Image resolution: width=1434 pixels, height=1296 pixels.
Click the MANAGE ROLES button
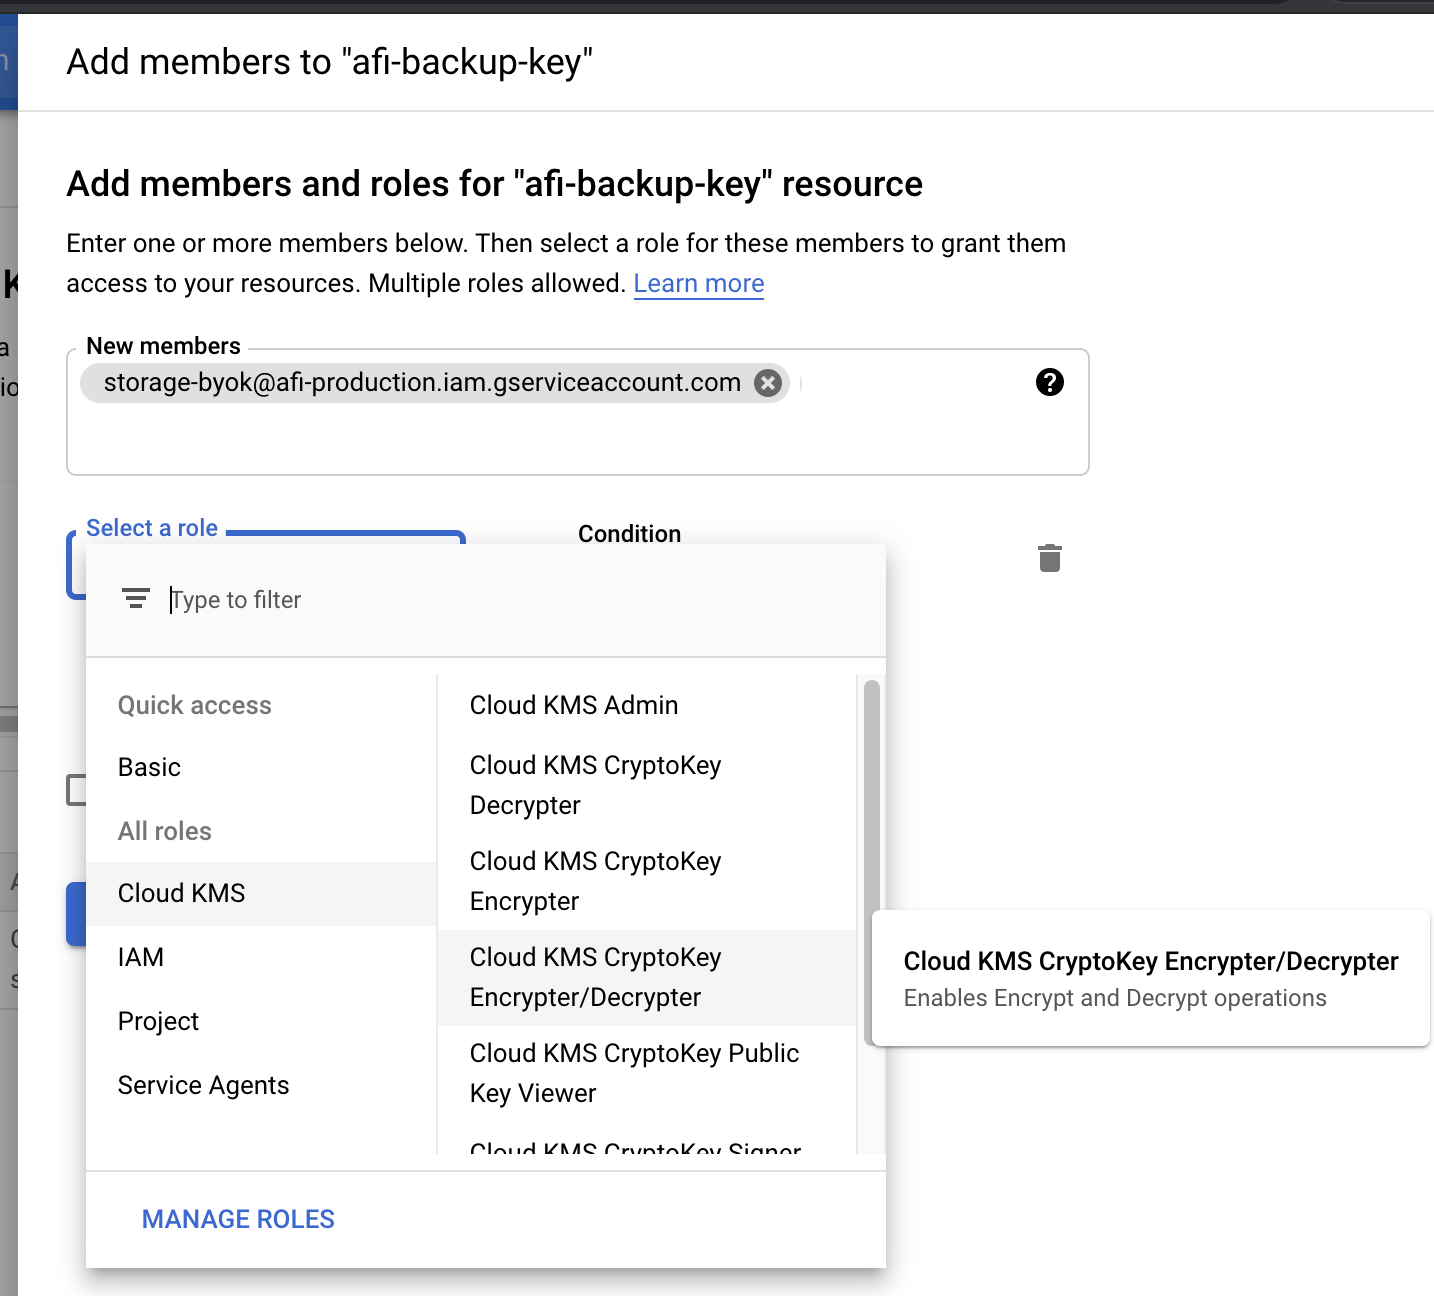[x=238, y=1219]
